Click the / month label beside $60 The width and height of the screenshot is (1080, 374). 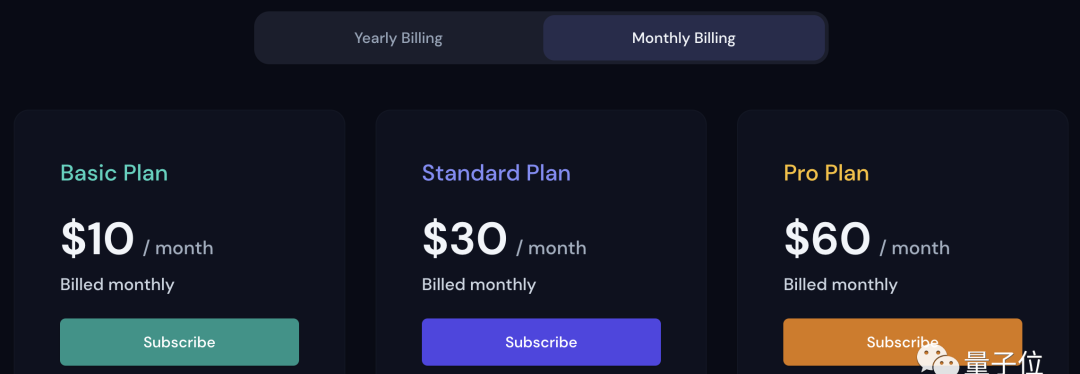[x=915, y=248]
